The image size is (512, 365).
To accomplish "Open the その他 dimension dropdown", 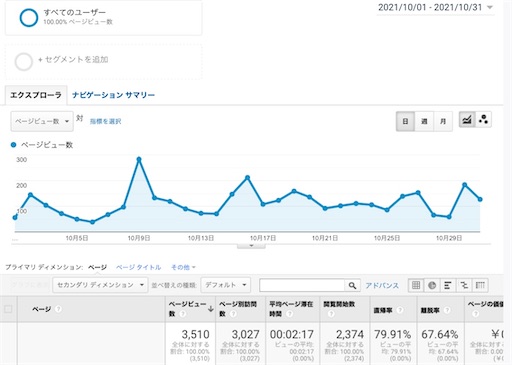I will (x=183, y=267).
